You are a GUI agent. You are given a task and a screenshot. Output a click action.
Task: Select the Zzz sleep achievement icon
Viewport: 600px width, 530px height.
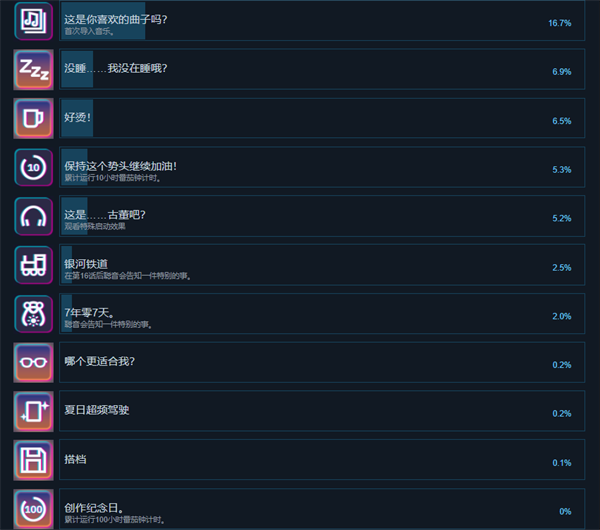(x=33, y=69)
